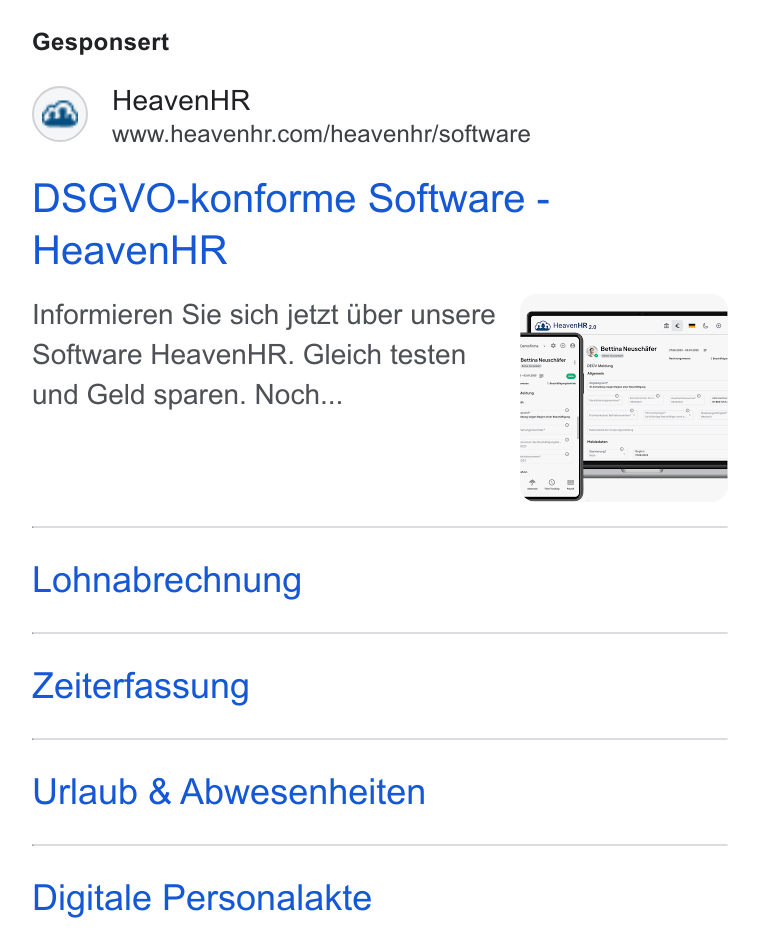
Task: Click the HeavenHR advertiser name
Action: tap(181, 101)
